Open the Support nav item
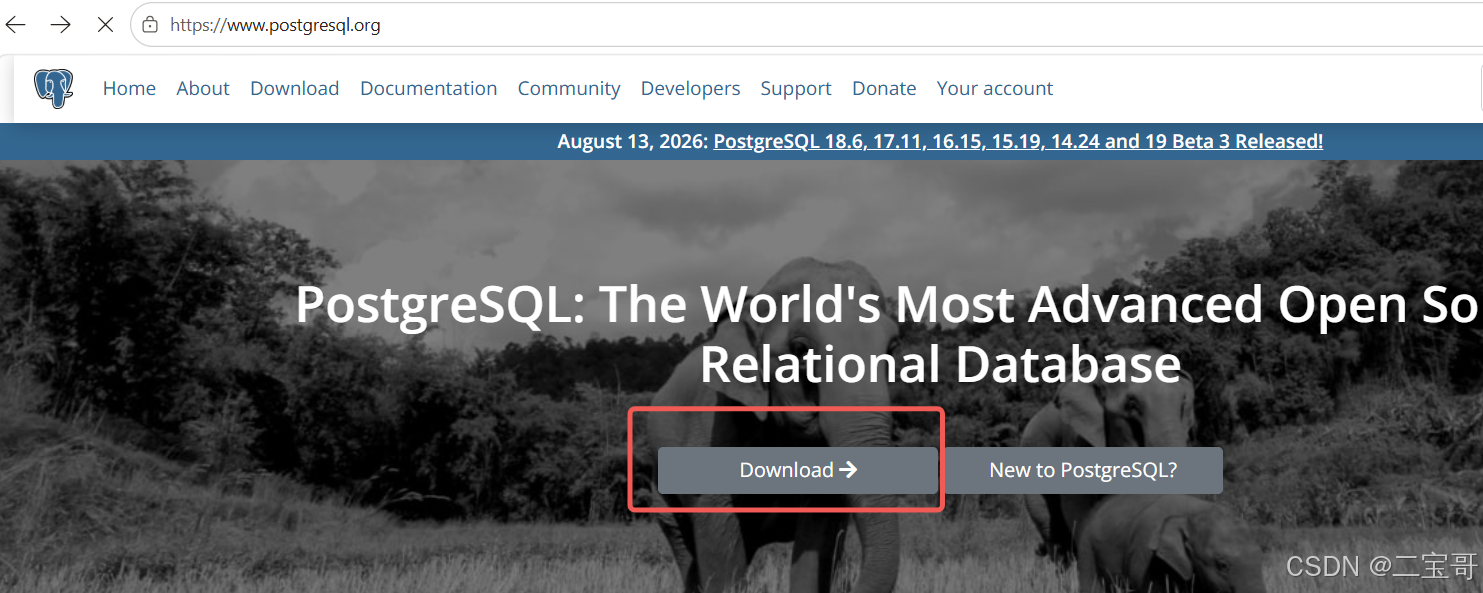Viewport: 1483px width, 593px height. 796,88
